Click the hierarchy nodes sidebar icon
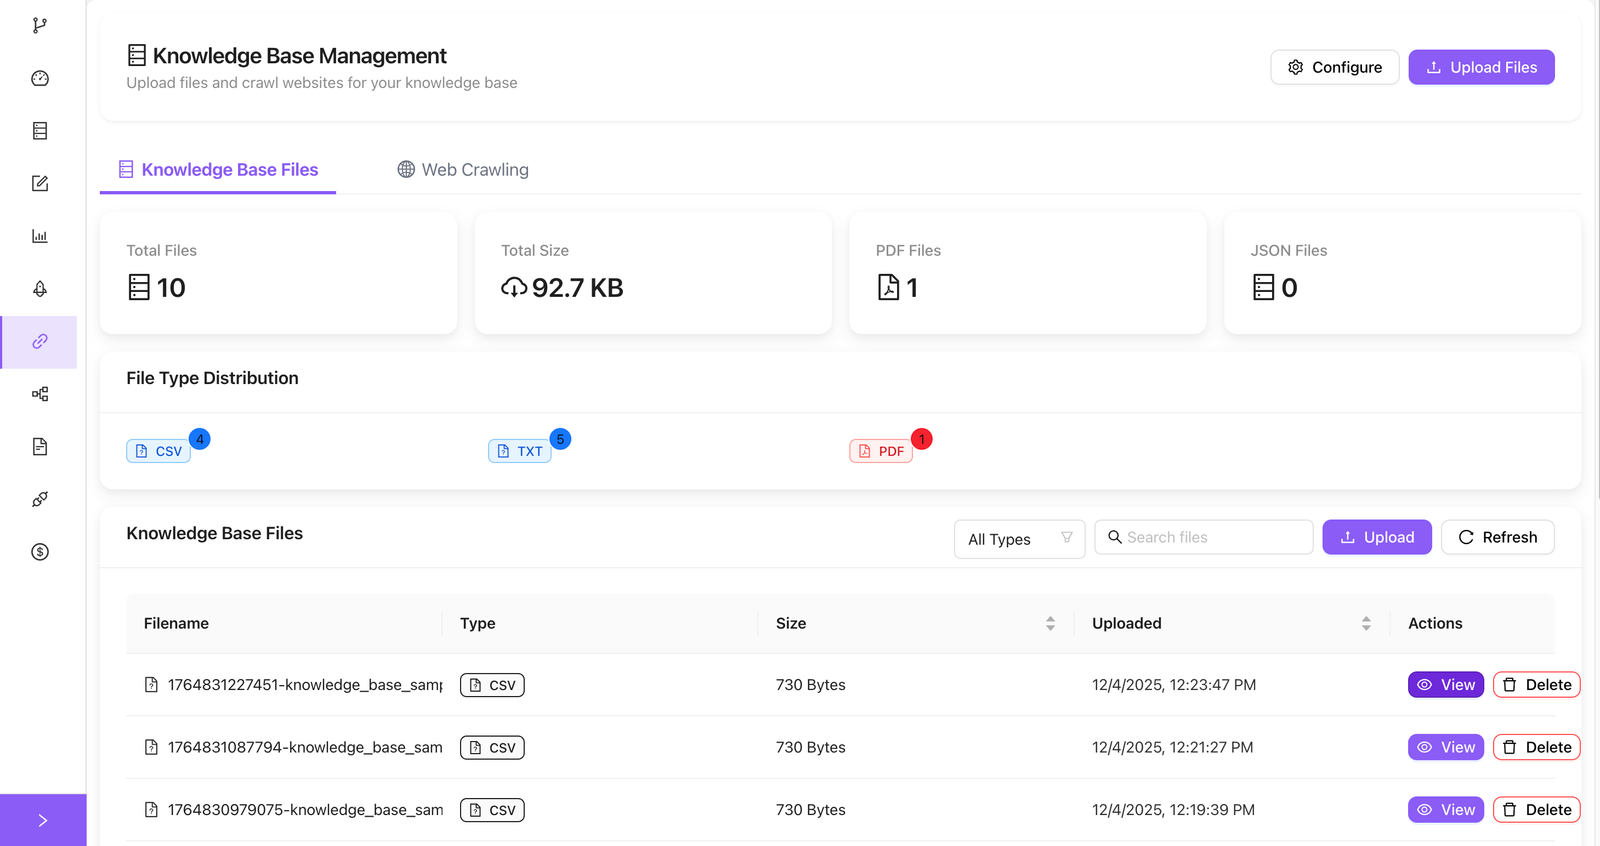This screenshot has height=846, width=1600. [x=40, y=394]
